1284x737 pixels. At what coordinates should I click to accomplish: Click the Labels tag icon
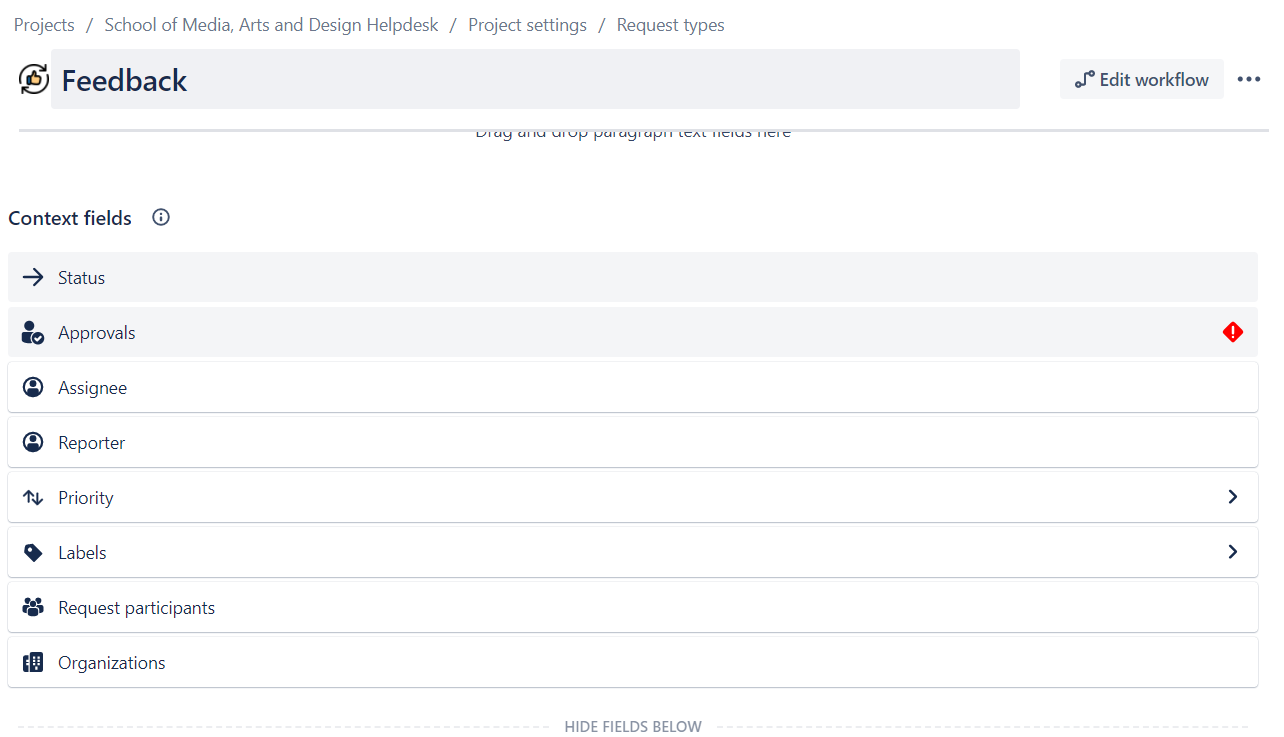point(33,552)
